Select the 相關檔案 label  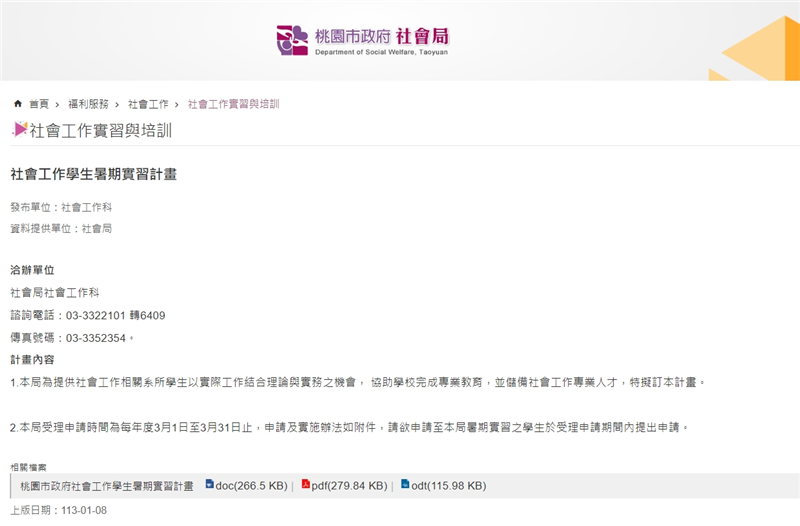pos(28,467)
